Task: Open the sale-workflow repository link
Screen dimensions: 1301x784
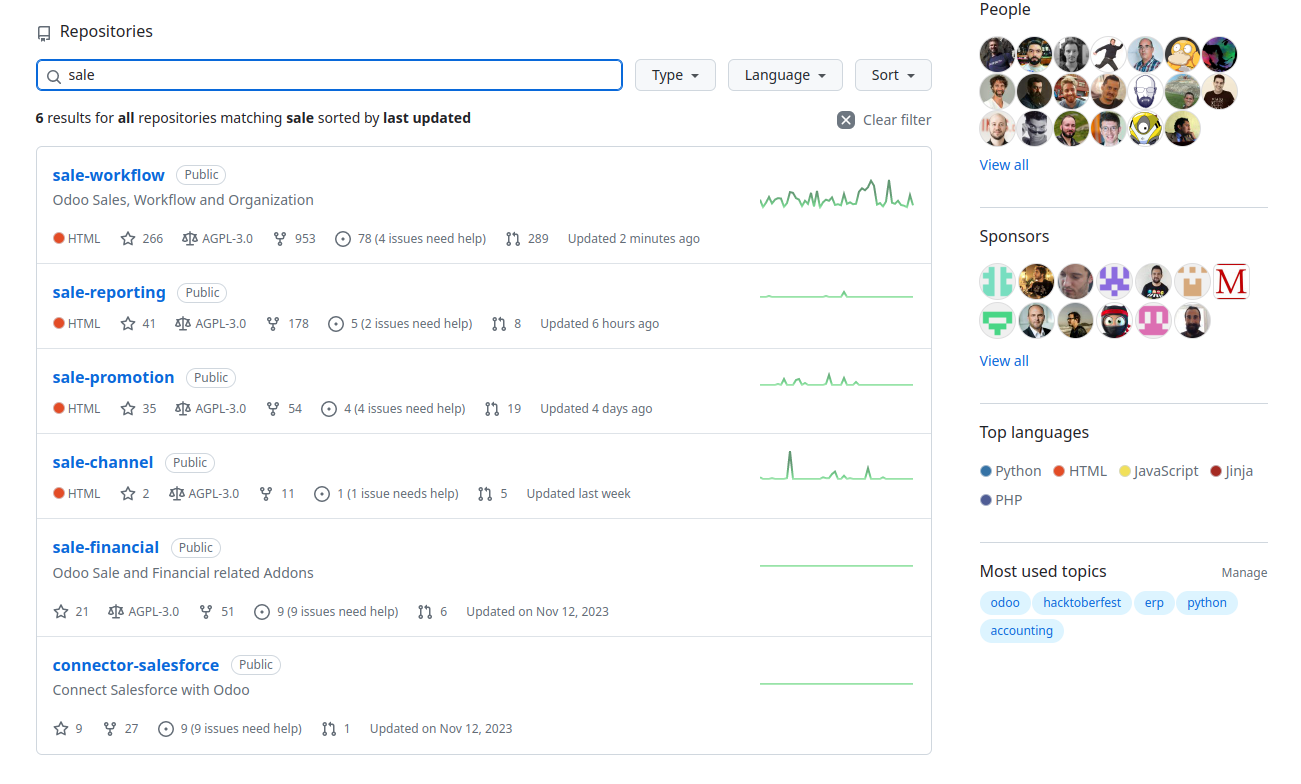Action: 108,175
